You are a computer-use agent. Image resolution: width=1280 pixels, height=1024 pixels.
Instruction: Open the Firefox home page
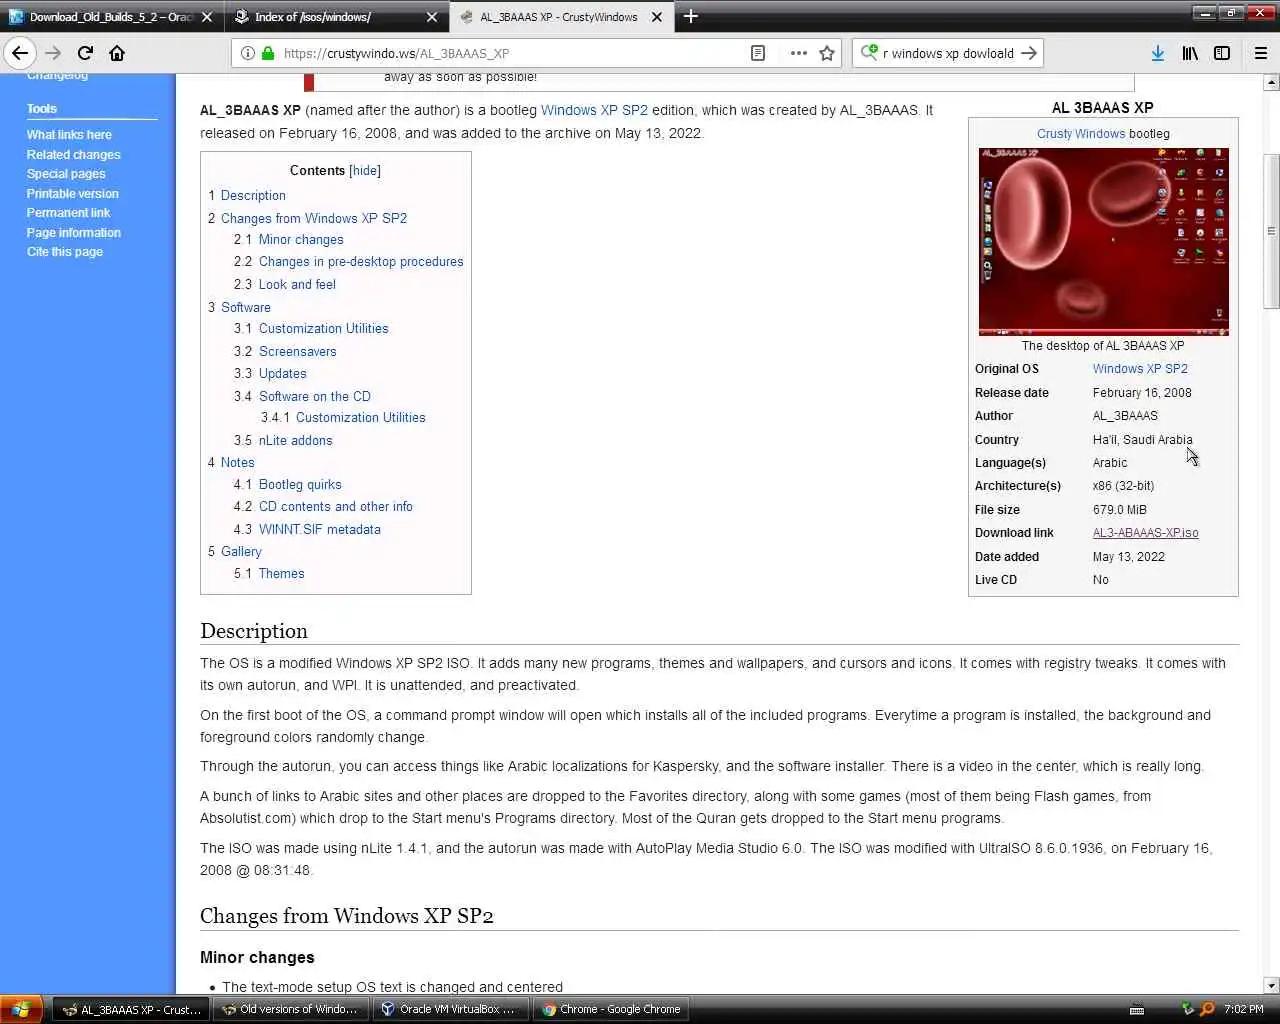tap(117, 53)
